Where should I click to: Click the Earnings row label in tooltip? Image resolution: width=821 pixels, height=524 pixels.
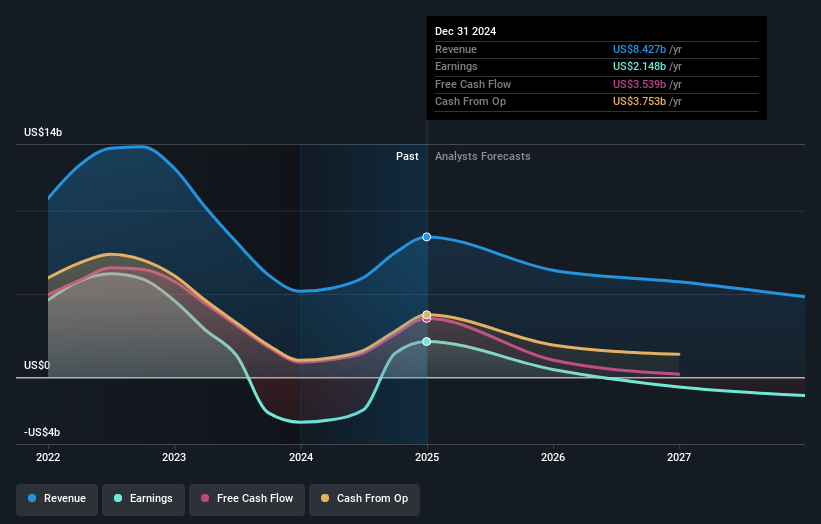click(456, 66)
